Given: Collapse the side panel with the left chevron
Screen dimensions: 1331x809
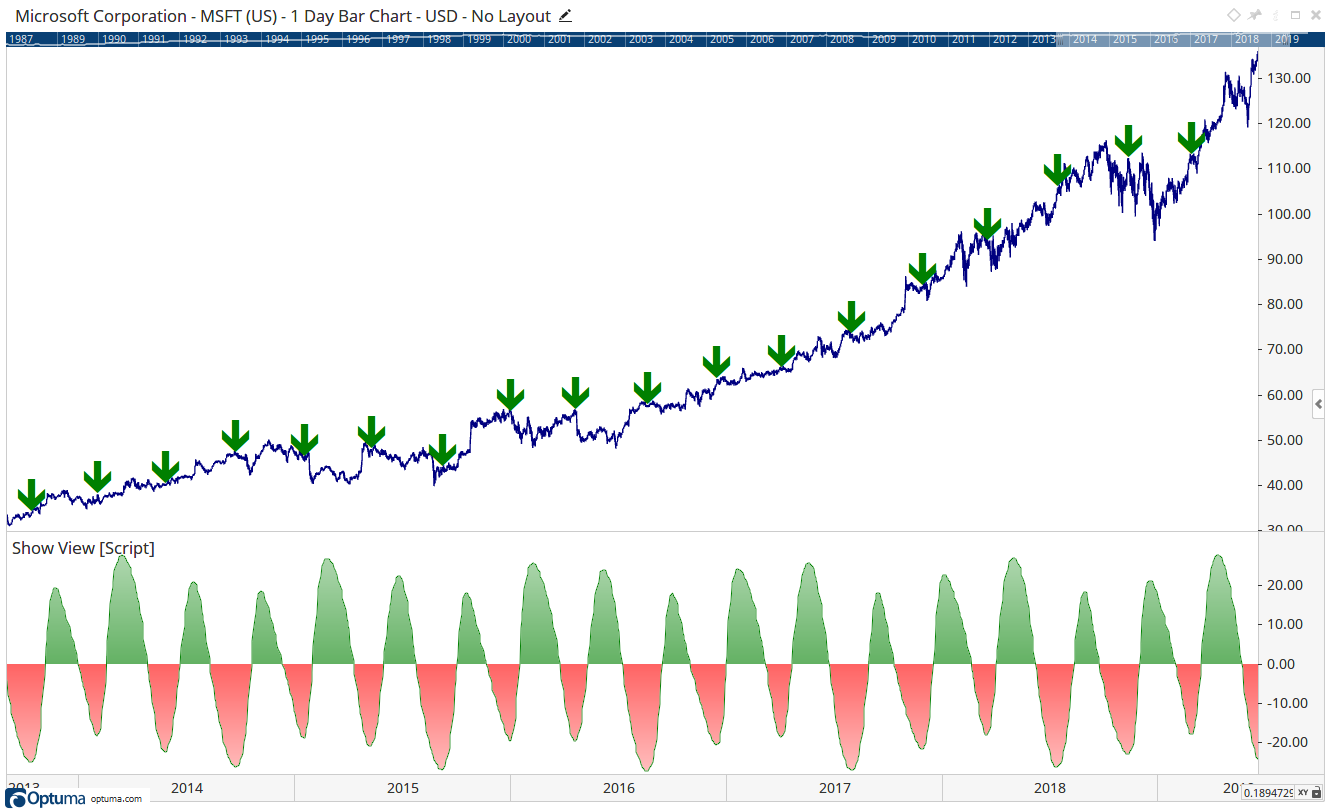Looking at the screenshot, I should [x=1319, y=404].
